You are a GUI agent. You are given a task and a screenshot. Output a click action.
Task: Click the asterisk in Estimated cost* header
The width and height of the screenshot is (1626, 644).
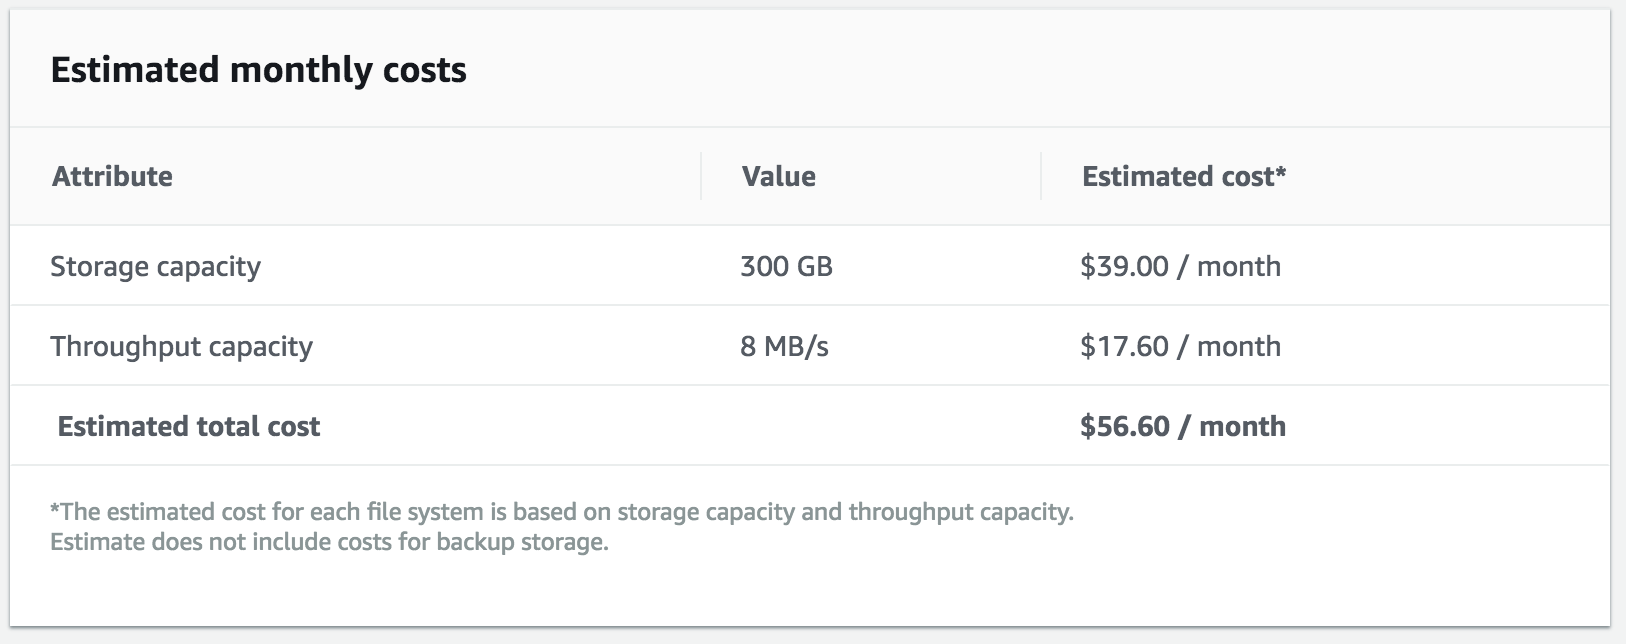click(1281, 172)
